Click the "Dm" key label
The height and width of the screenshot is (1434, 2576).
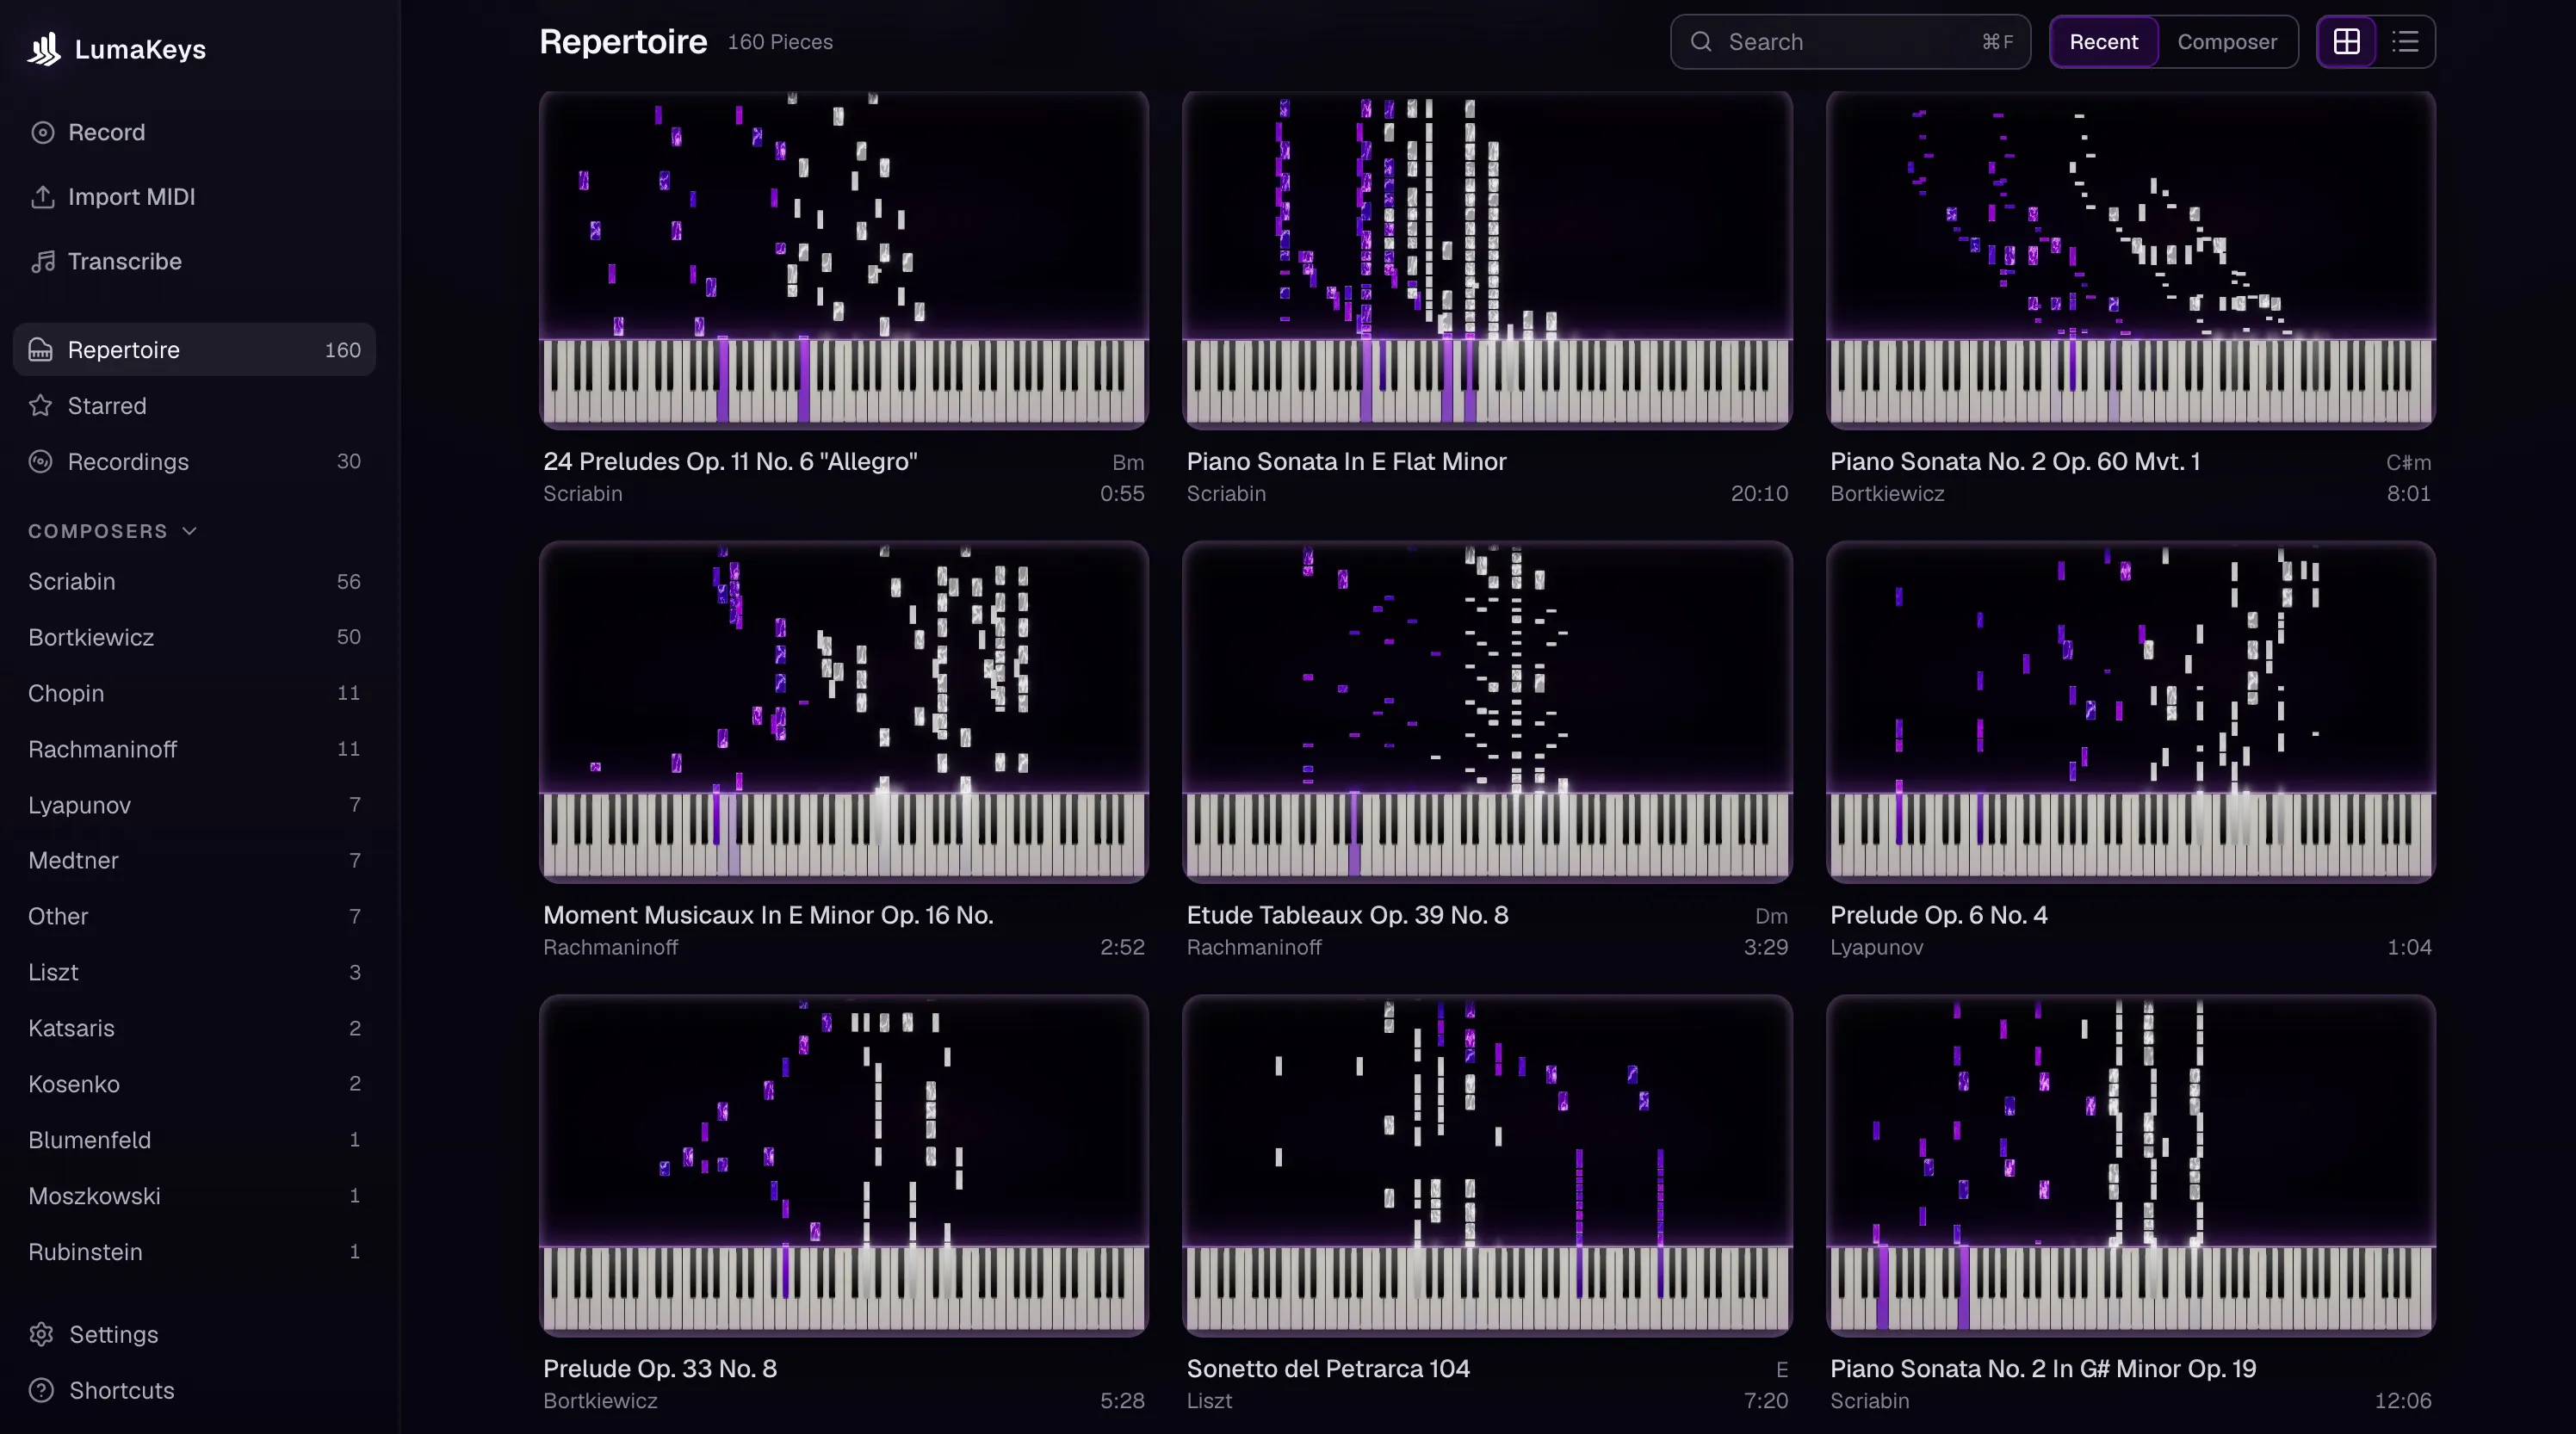[x=1771, y=917]
